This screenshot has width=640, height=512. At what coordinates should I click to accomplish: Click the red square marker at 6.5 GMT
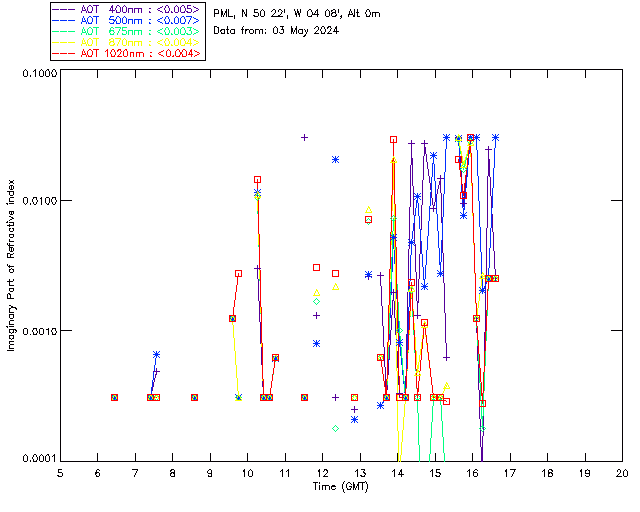(115, 397)
